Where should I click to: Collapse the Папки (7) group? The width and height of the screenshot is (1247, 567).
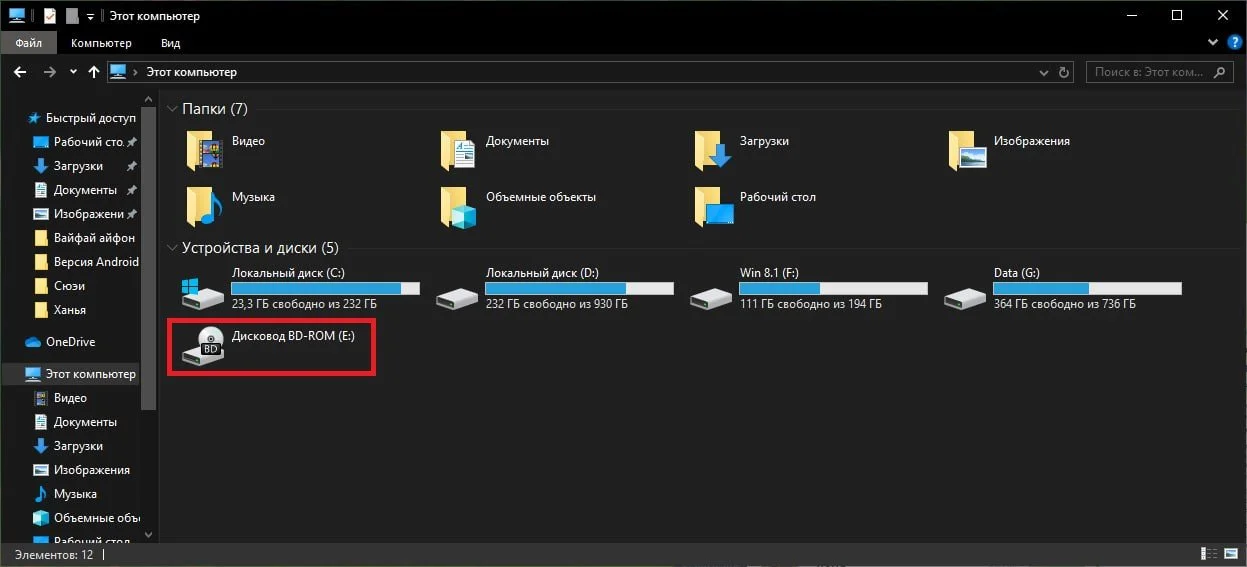point(172,109)
